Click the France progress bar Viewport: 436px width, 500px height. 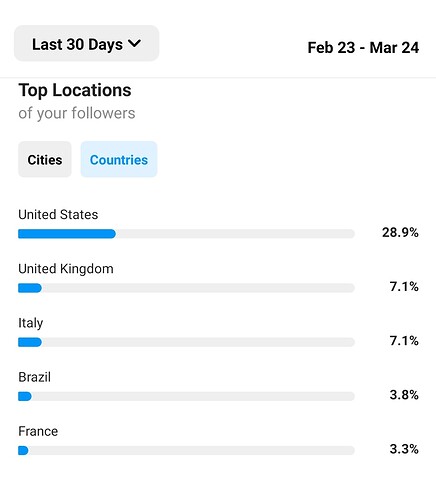(x=186, y=451)
